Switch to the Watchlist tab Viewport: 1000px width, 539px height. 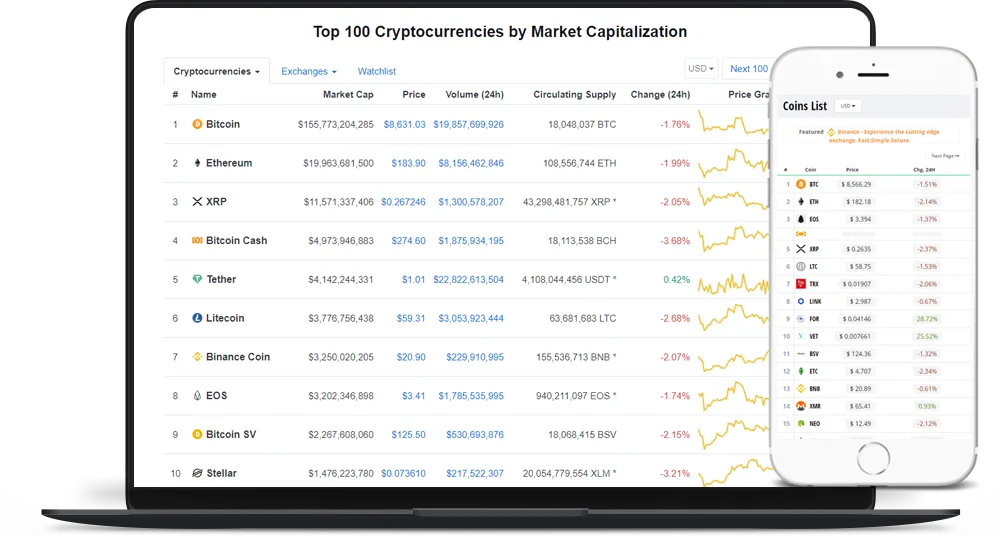pyautogui.click(x=376, y=71)
